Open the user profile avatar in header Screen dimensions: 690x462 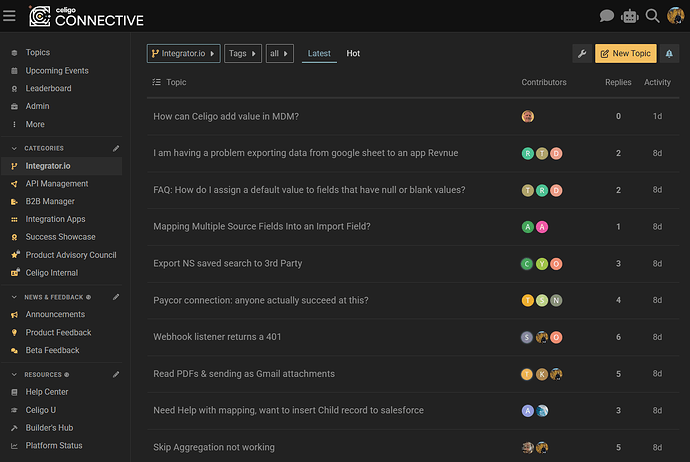pyautogui.click(x=675, y=16)
